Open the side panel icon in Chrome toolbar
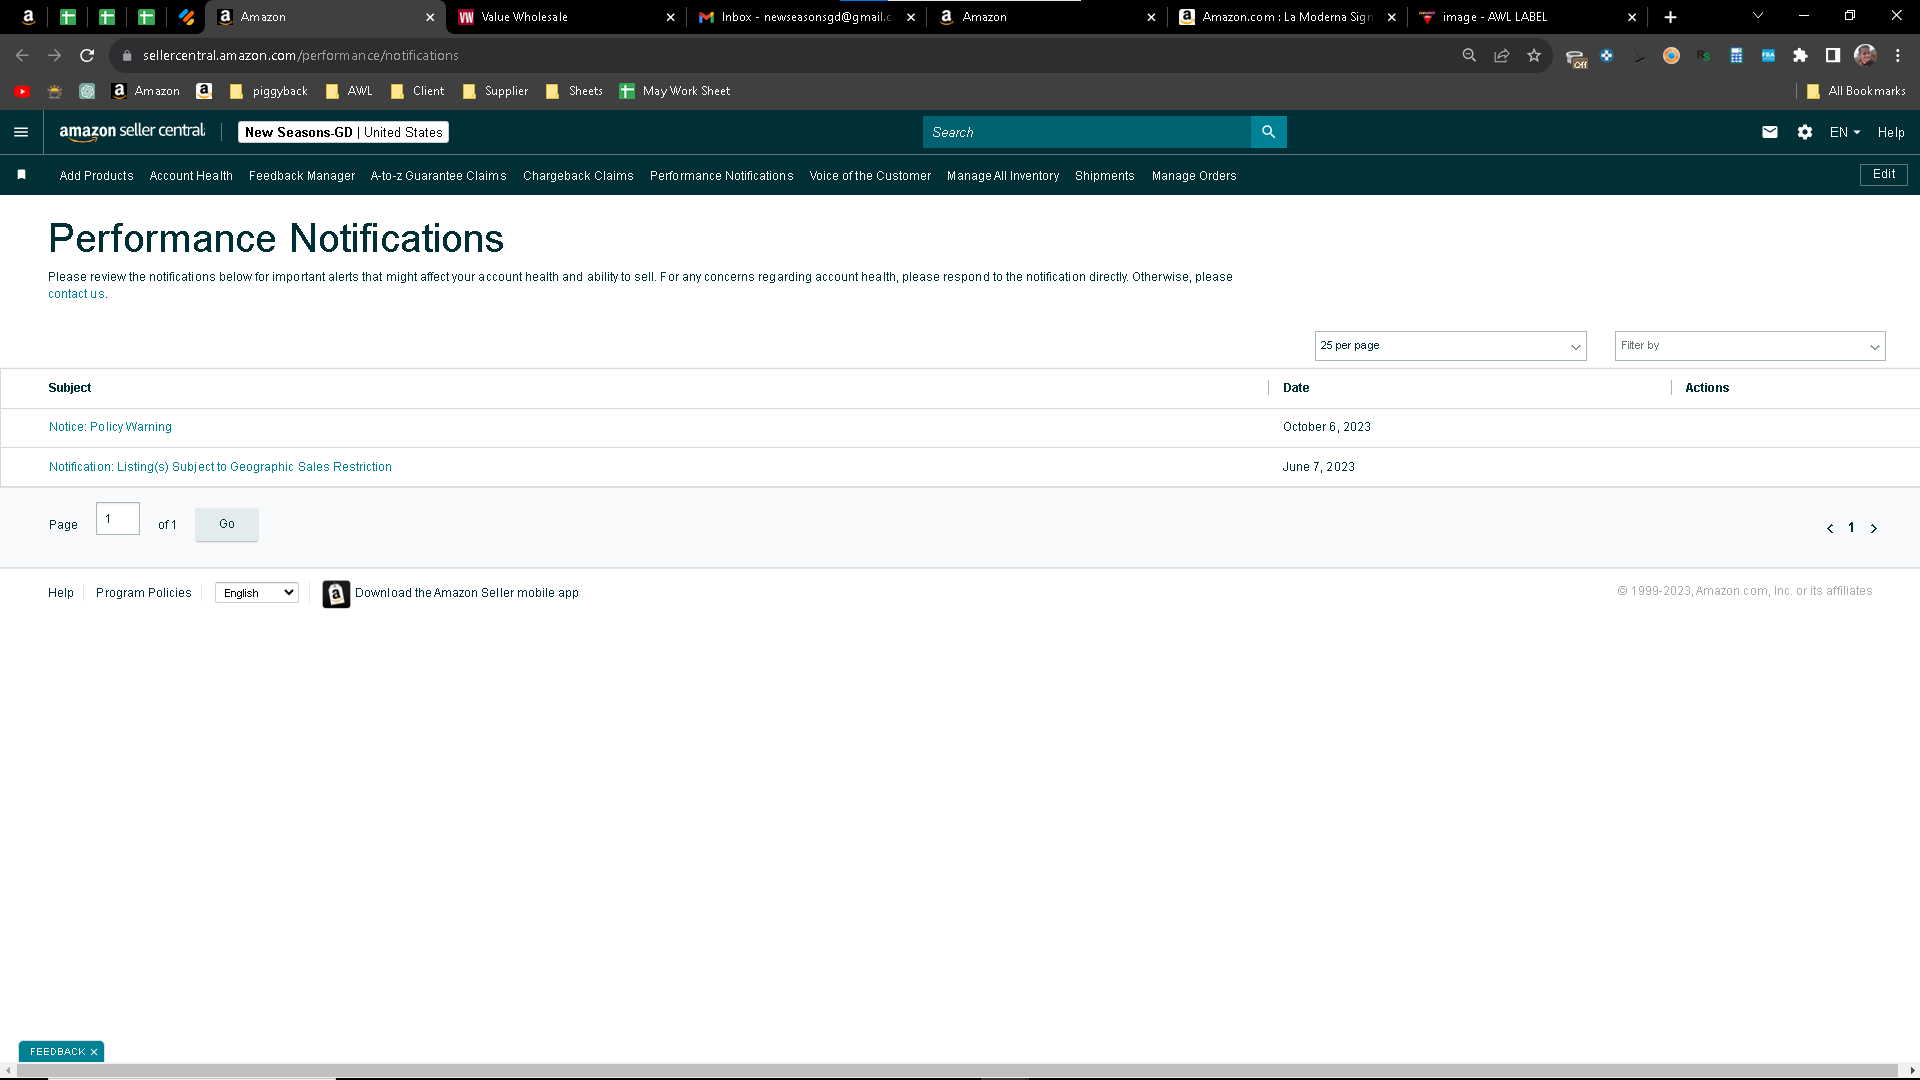Viewport: 1920px width, 1080px height. tap(1833, 56)
